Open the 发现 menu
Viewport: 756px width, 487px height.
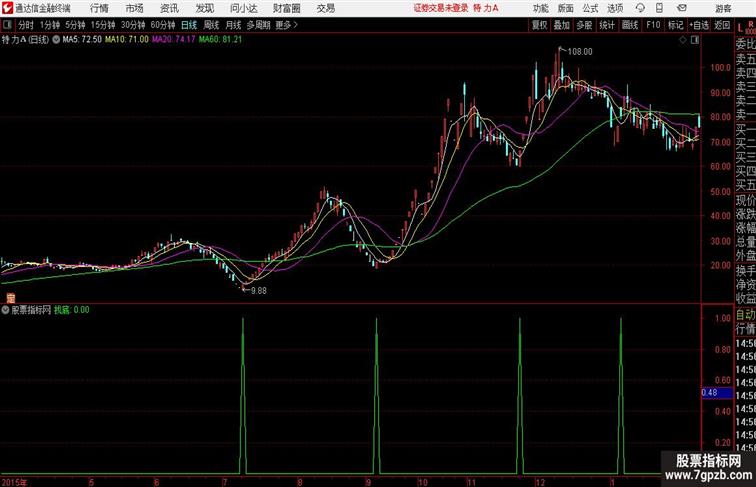[x=204, y=8]
